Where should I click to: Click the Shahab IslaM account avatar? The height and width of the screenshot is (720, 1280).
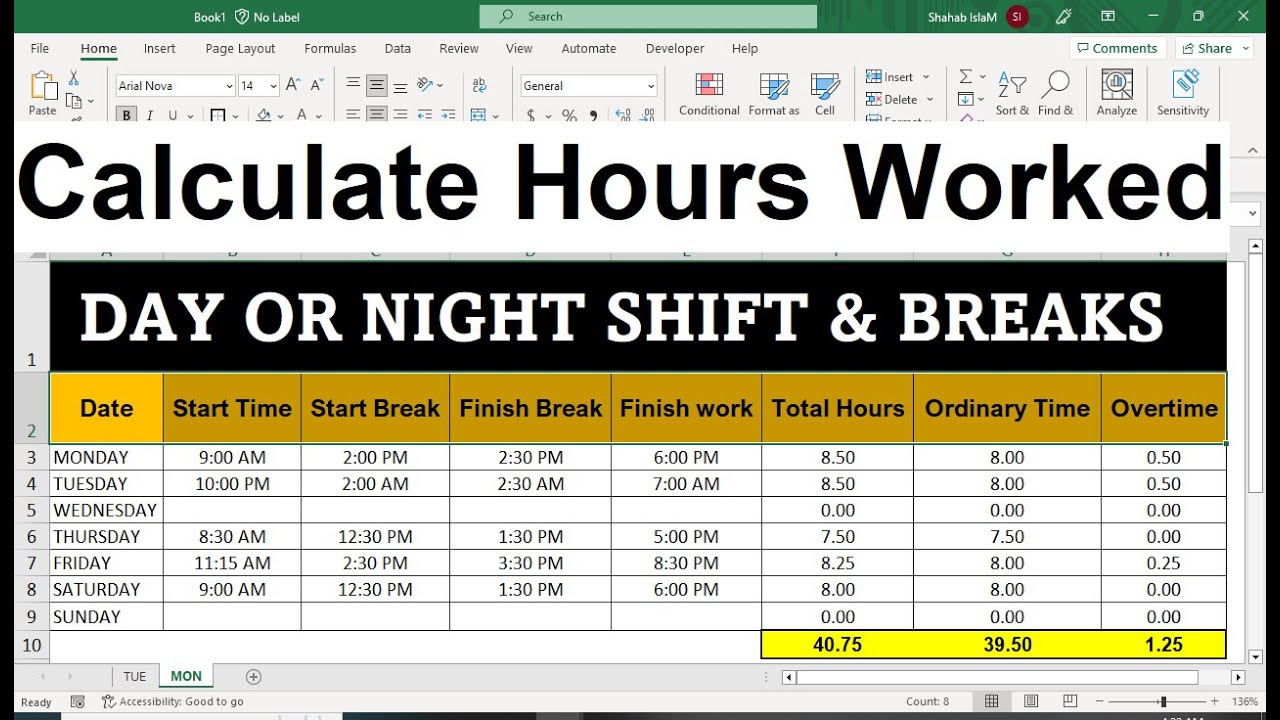[x=1017, y=16]
